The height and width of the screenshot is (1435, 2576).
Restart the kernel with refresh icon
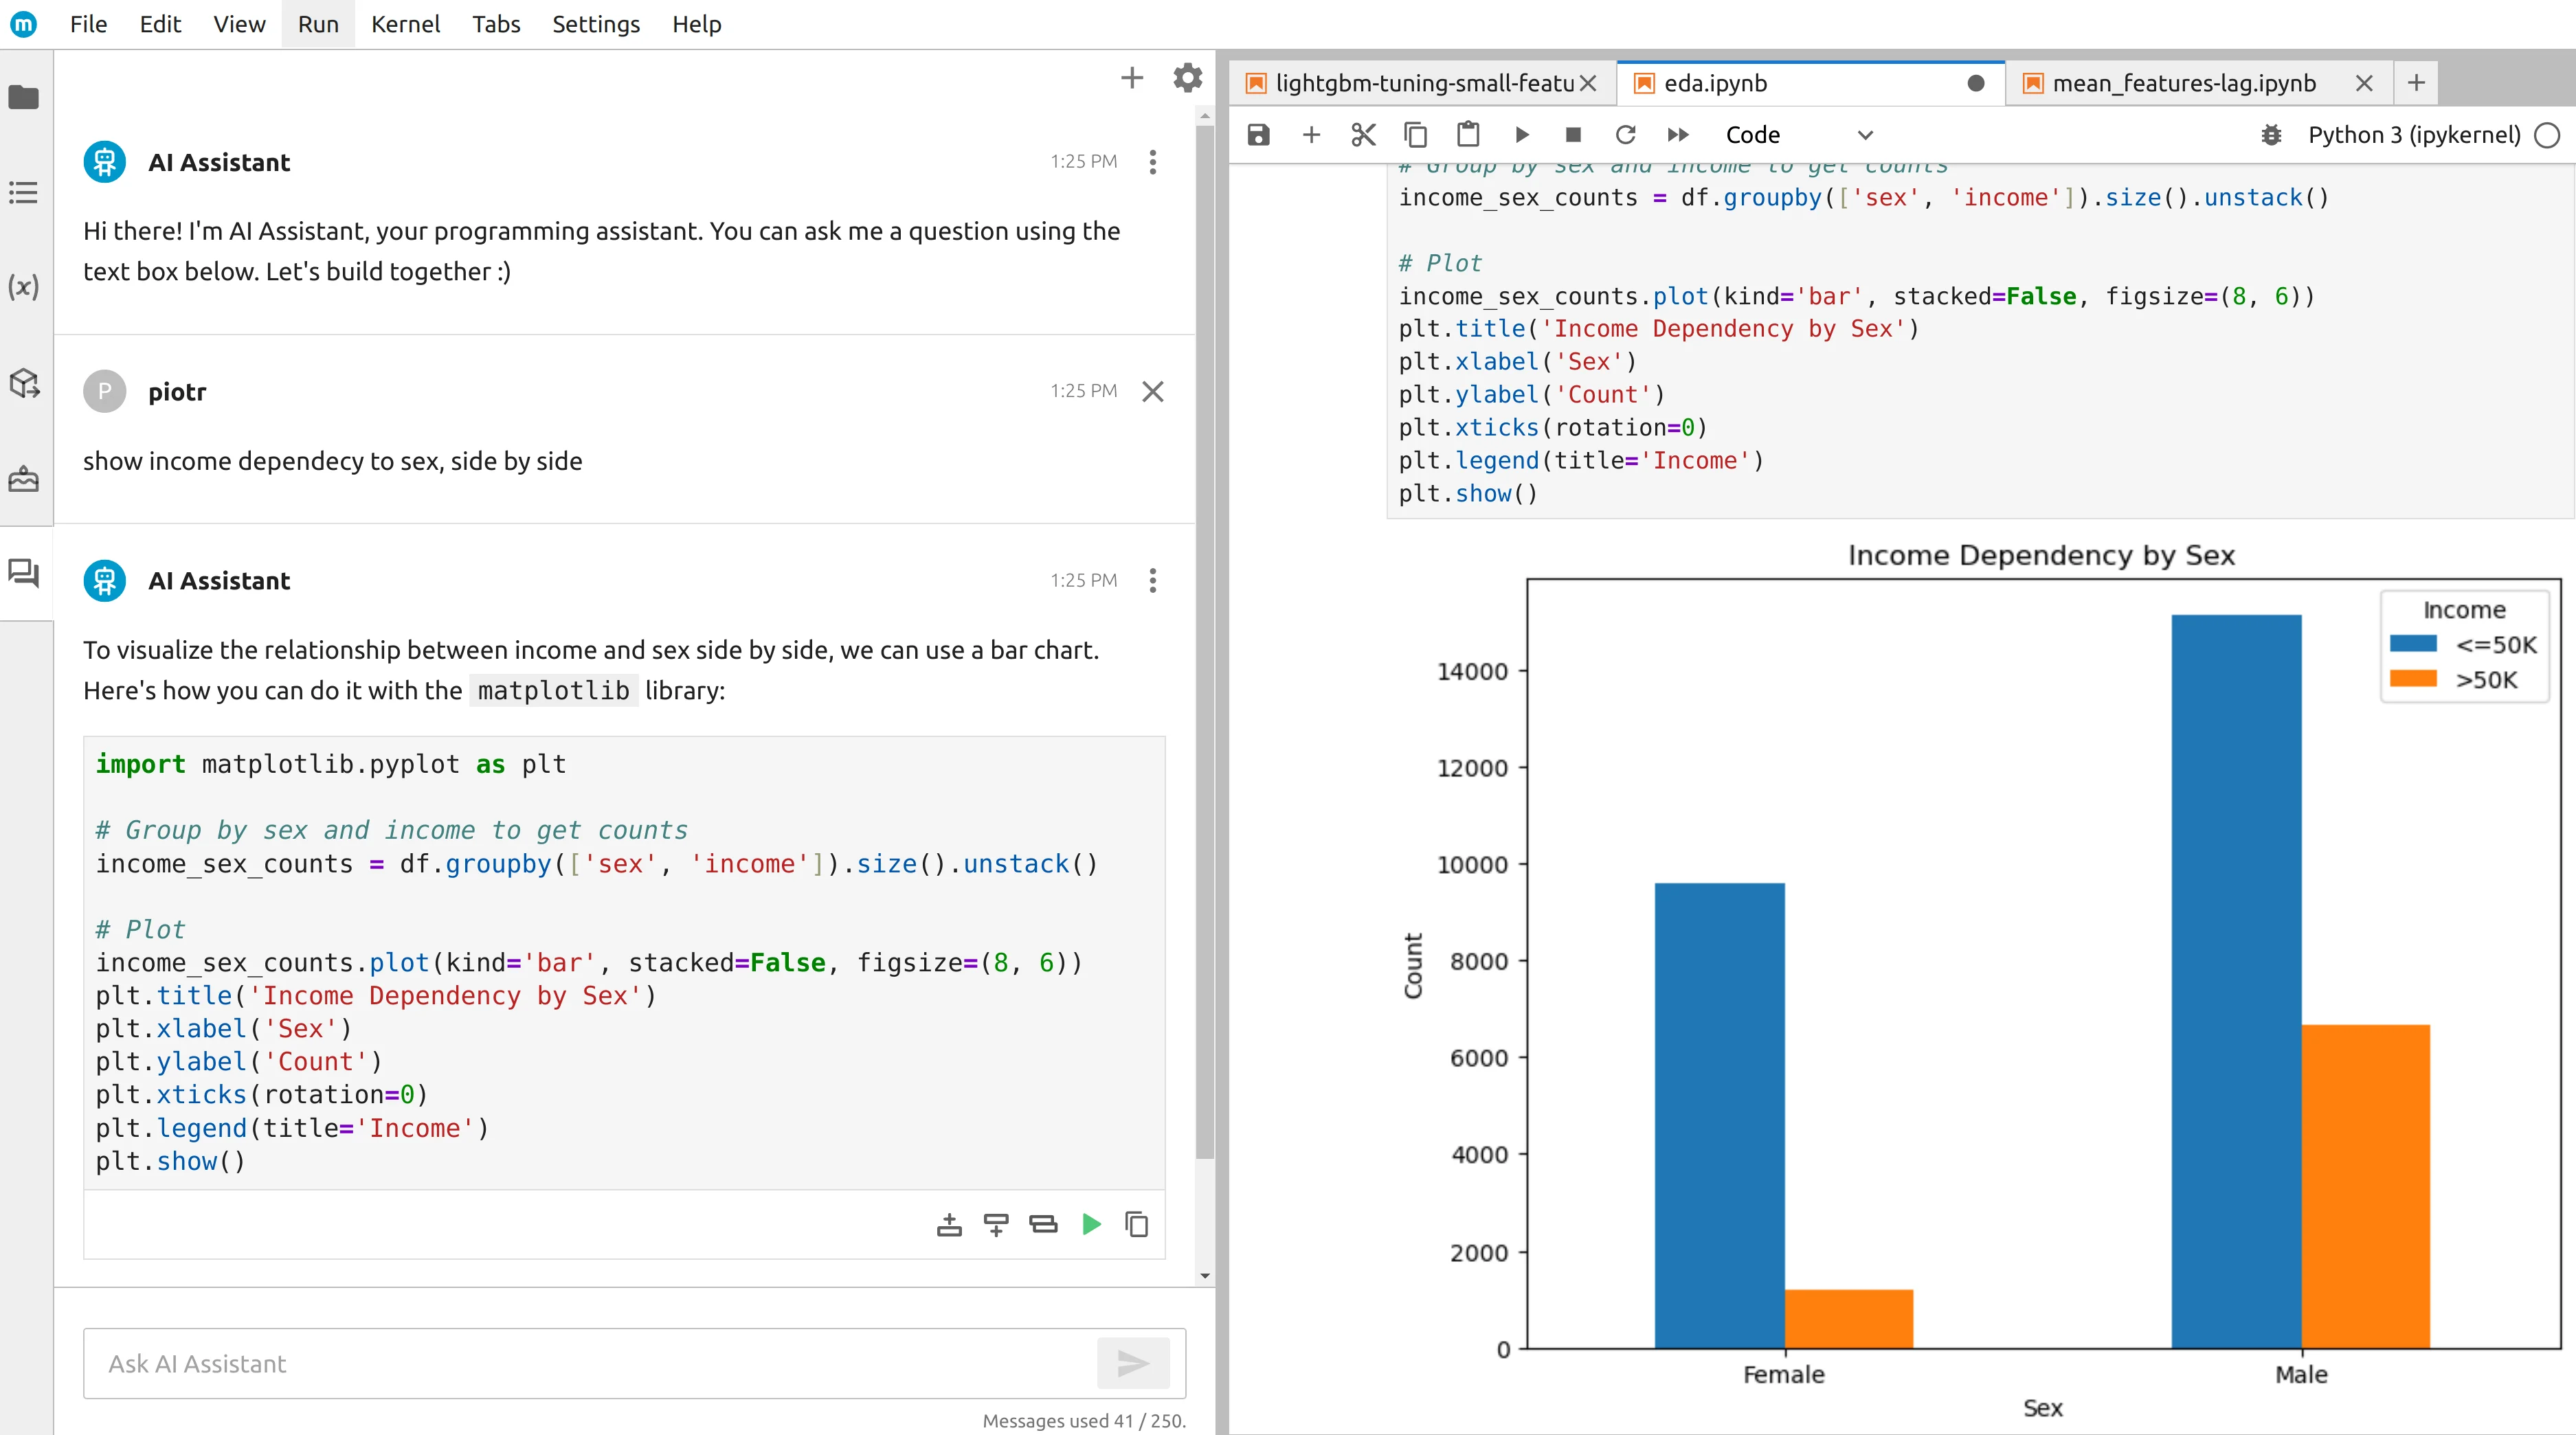tap(1625, 135)
